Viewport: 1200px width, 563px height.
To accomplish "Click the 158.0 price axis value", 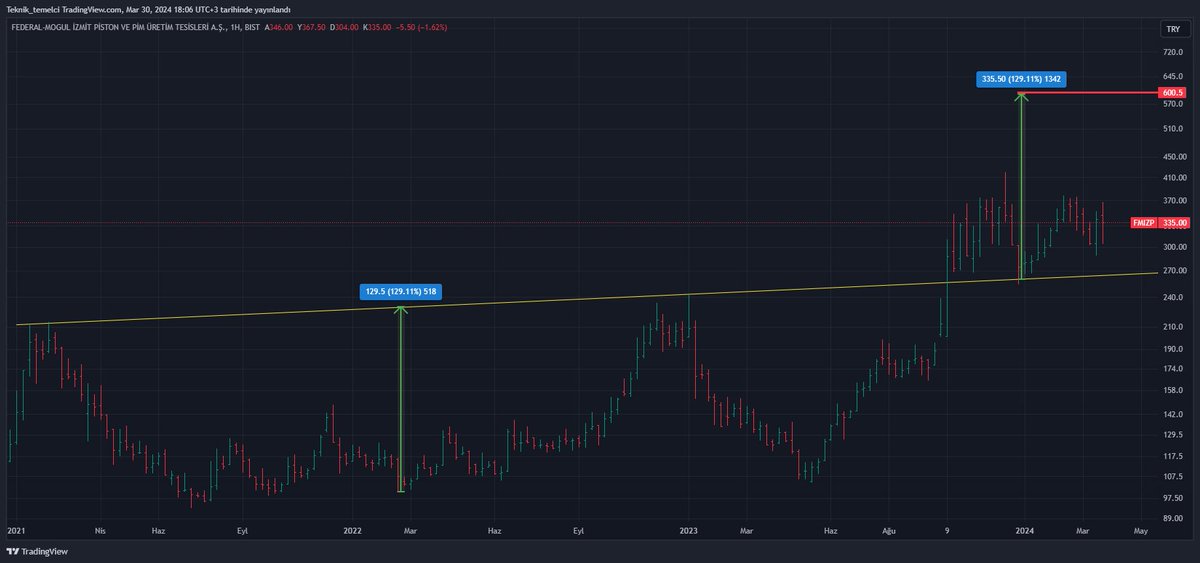I will tap(1173, 391).
